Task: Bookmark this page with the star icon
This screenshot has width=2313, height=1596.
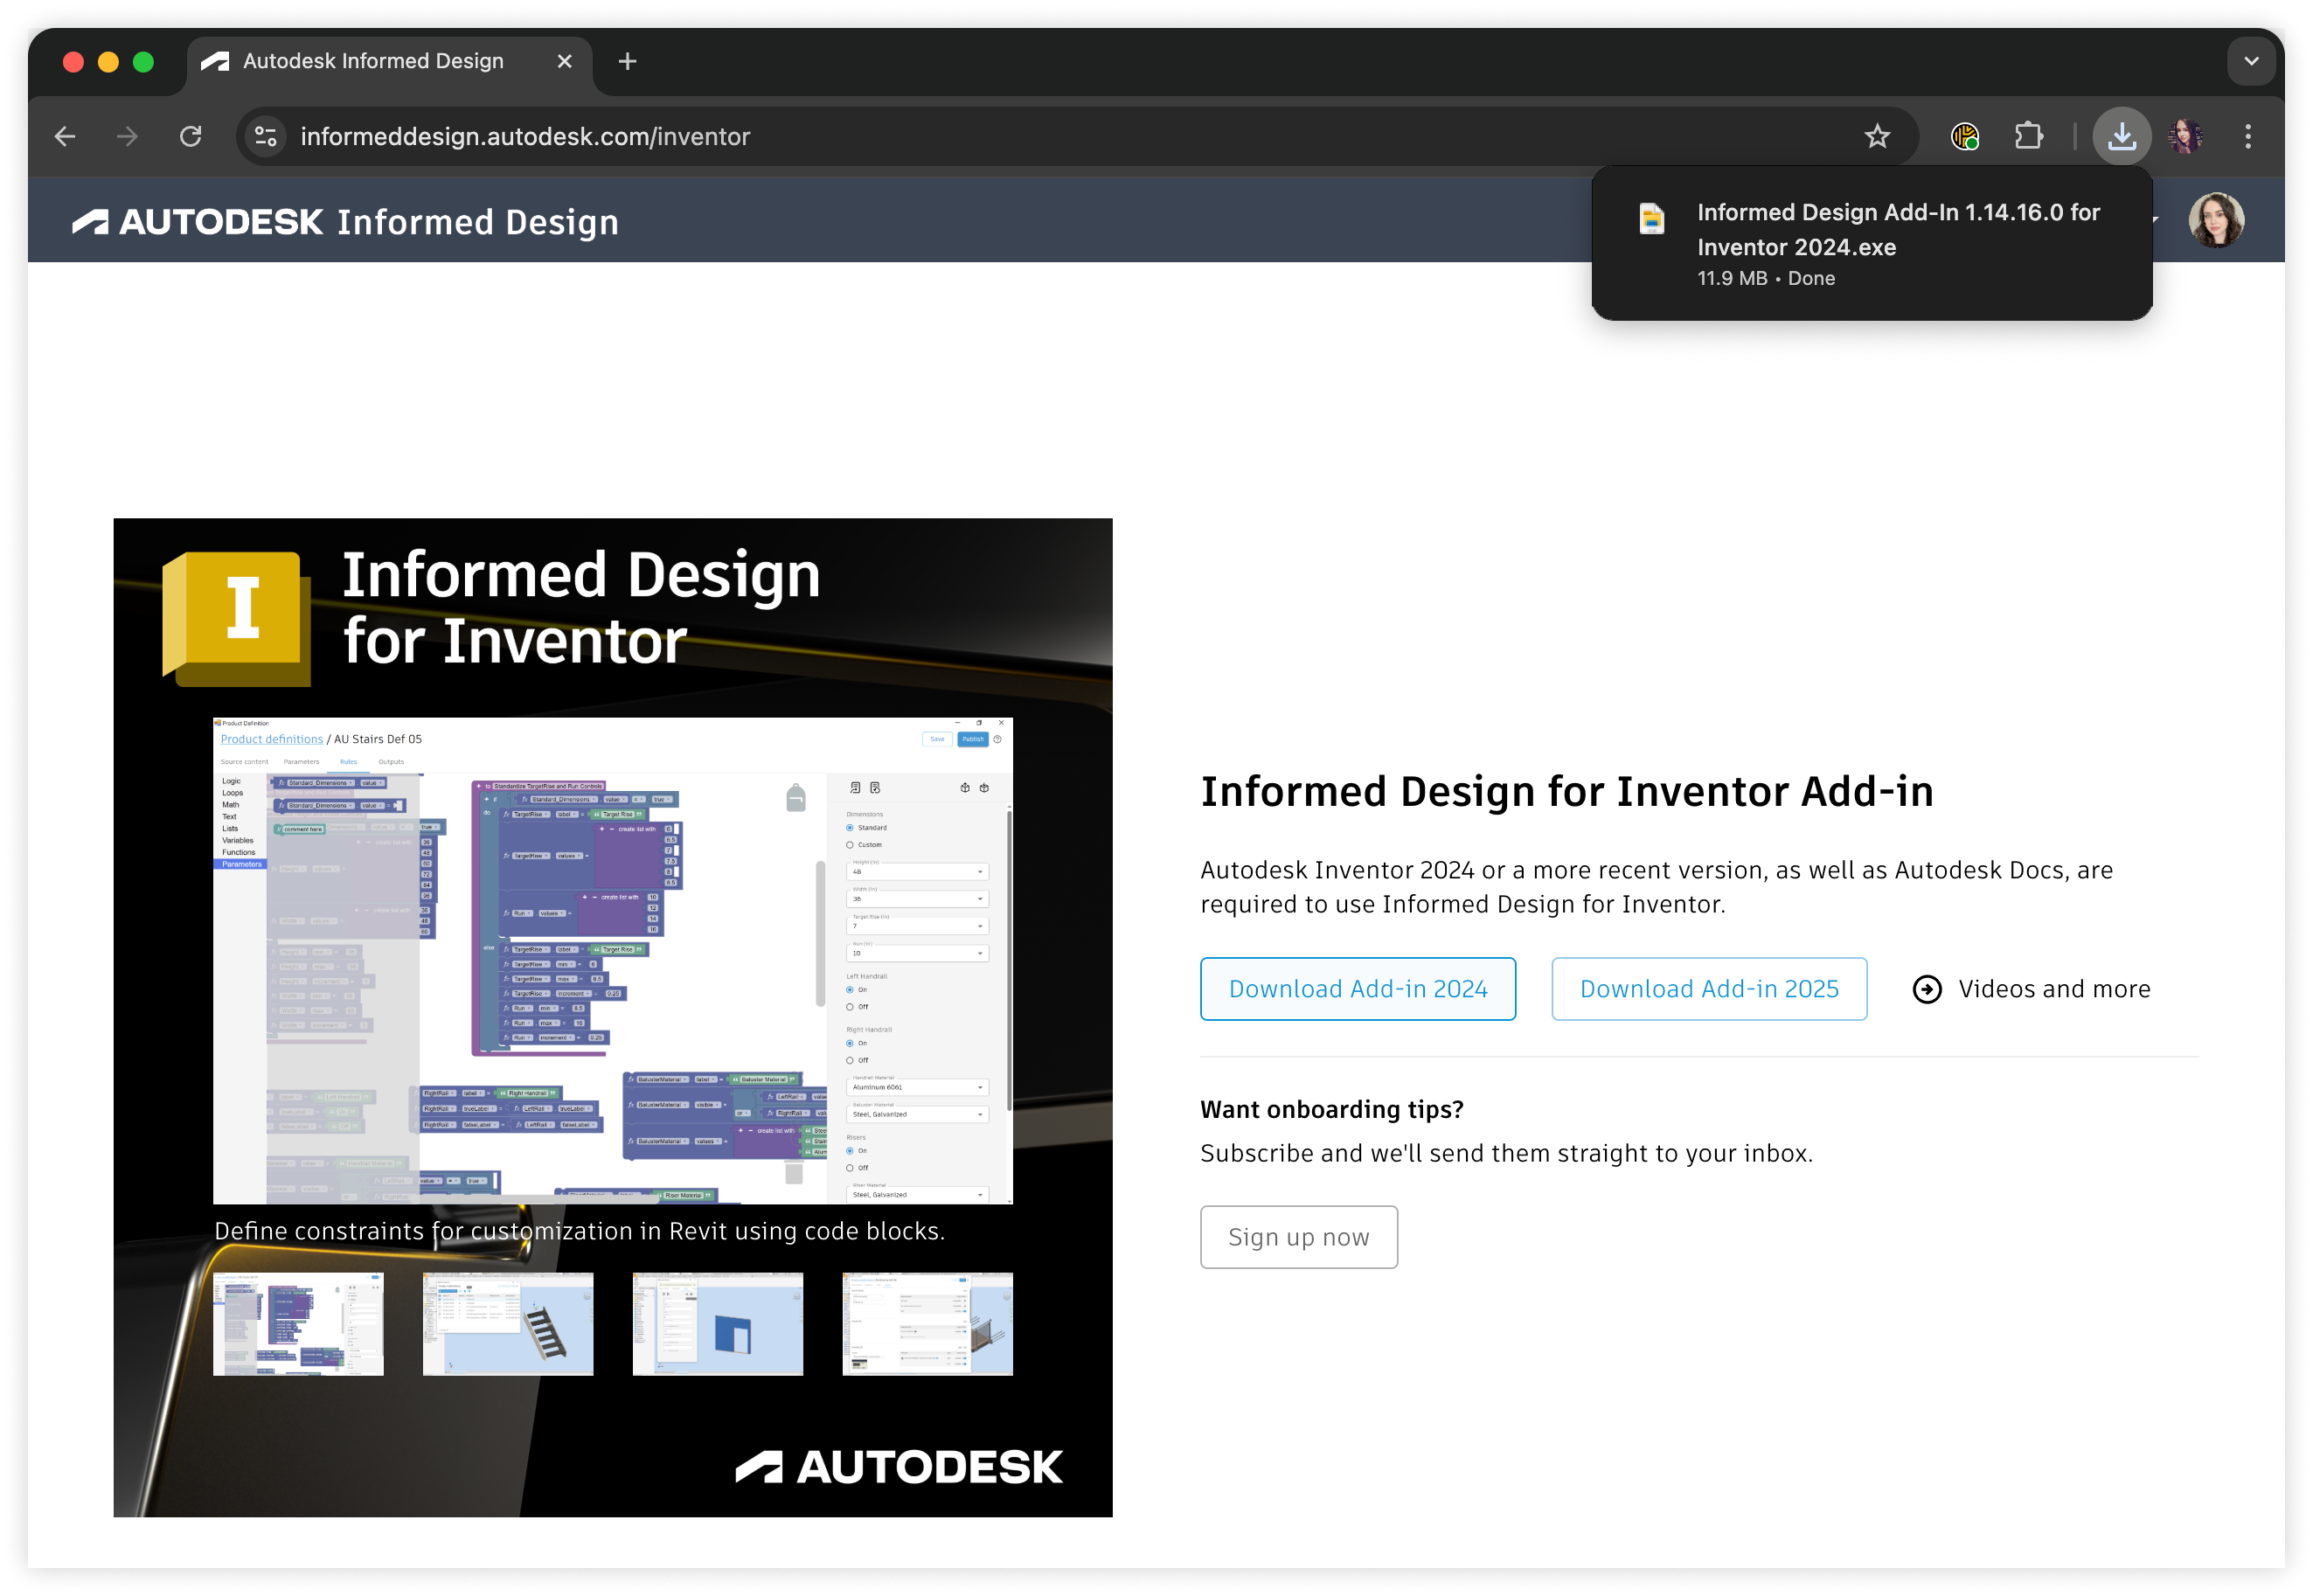Action: (x=1877, y=136)
